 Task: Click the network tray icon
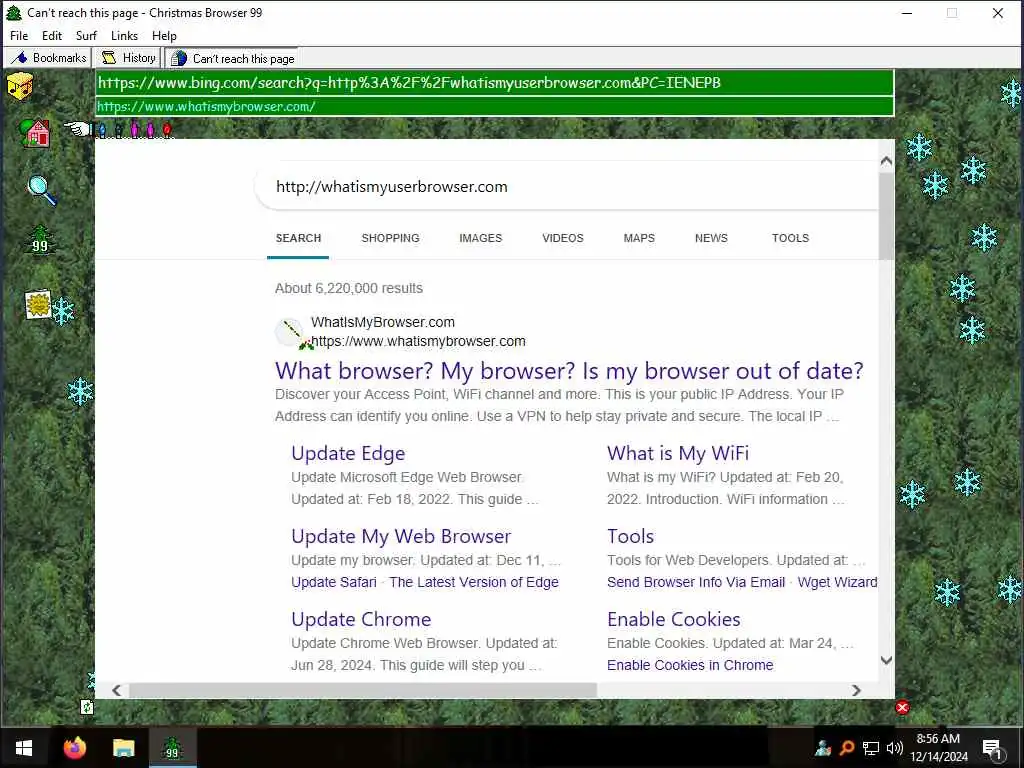tap(871, 748)
